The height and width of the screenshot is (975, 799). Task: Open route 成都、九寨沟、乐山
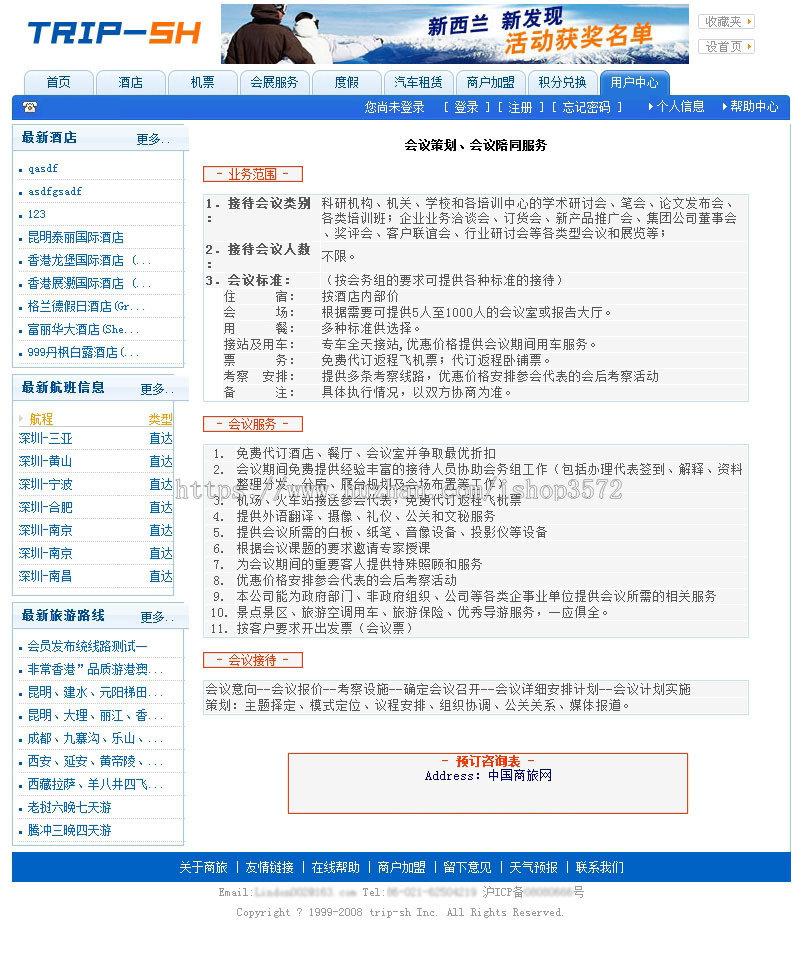click(x=95, y=739)
